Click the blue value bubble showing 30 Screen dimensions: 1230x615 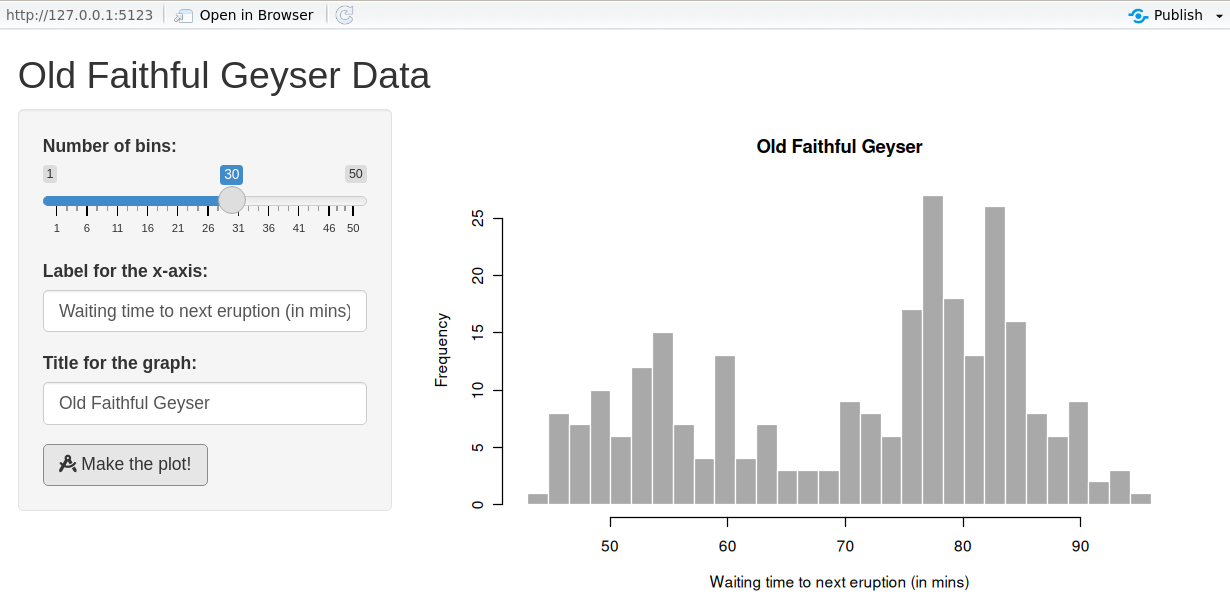[232, 174]
